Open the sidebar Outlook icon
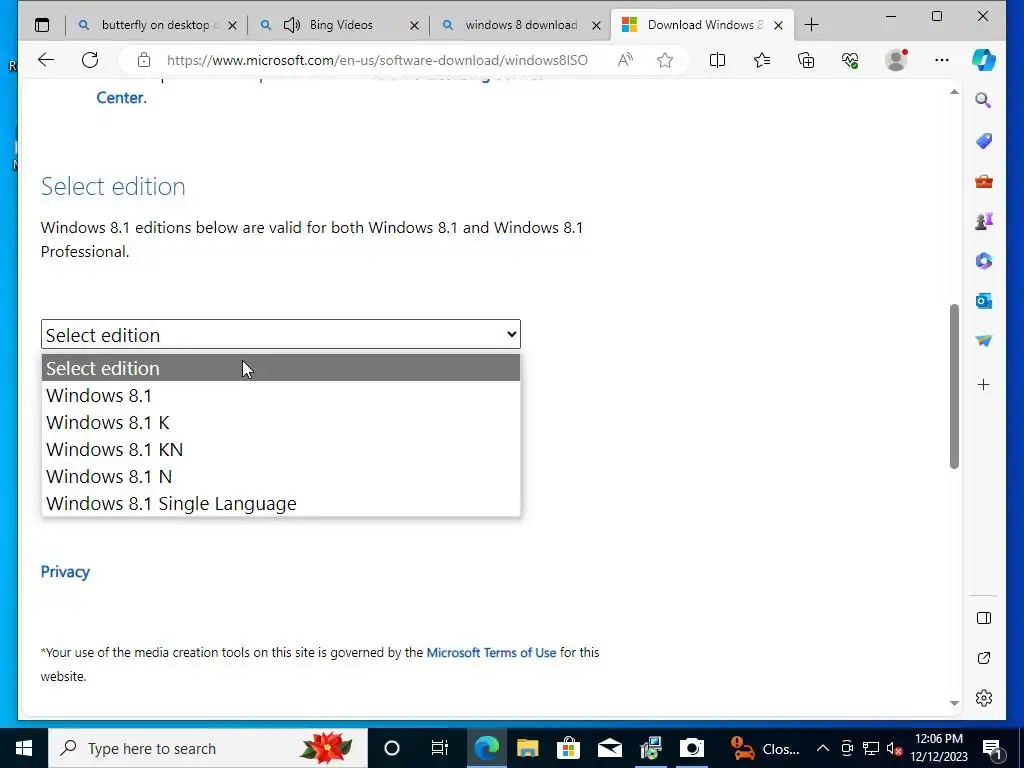 click(984, 301)
